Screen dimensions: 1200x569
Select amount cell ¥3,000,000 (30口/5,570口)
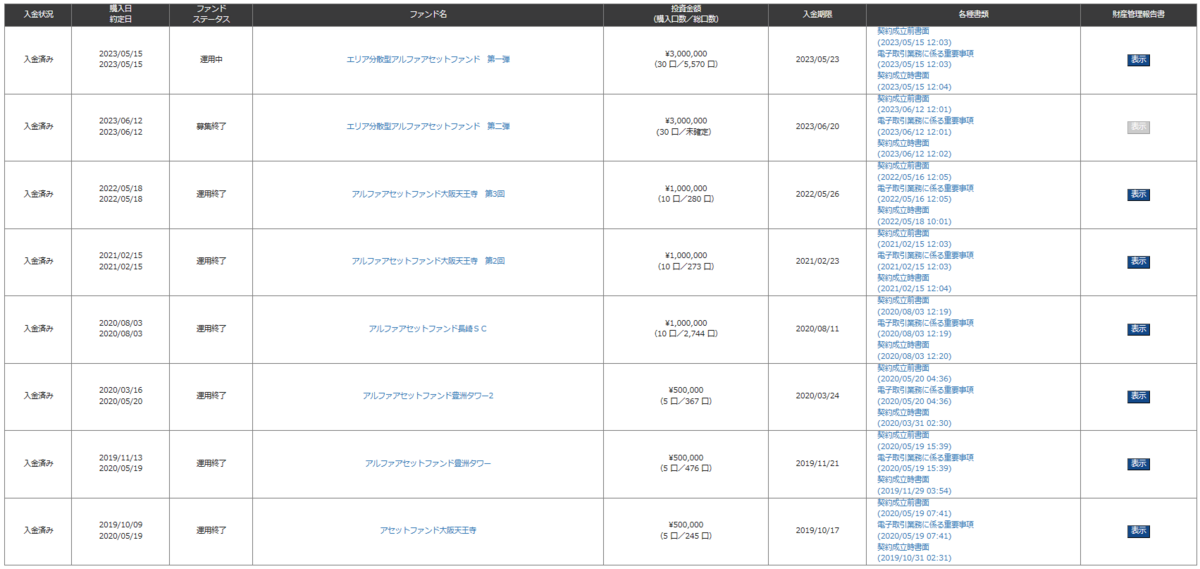tap(686, 60)
